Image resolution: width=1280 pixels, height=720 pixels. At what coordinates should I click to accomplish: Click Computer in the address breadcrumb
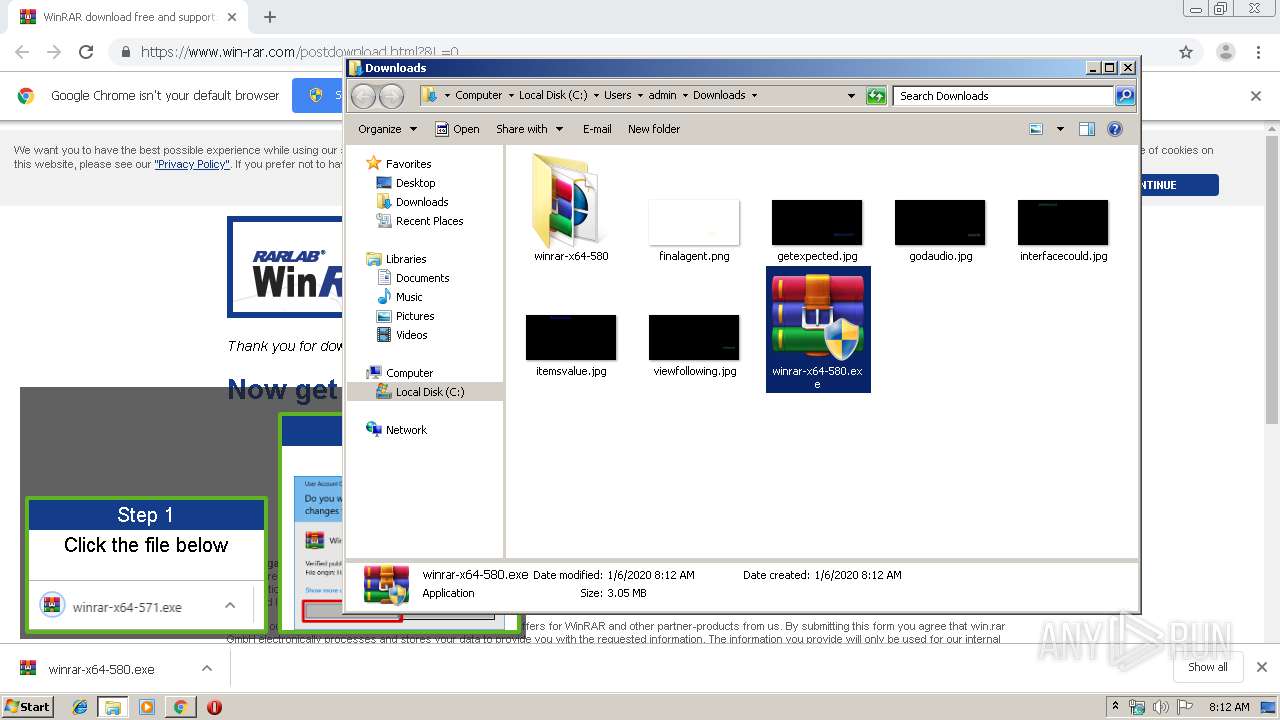[478, 96]
